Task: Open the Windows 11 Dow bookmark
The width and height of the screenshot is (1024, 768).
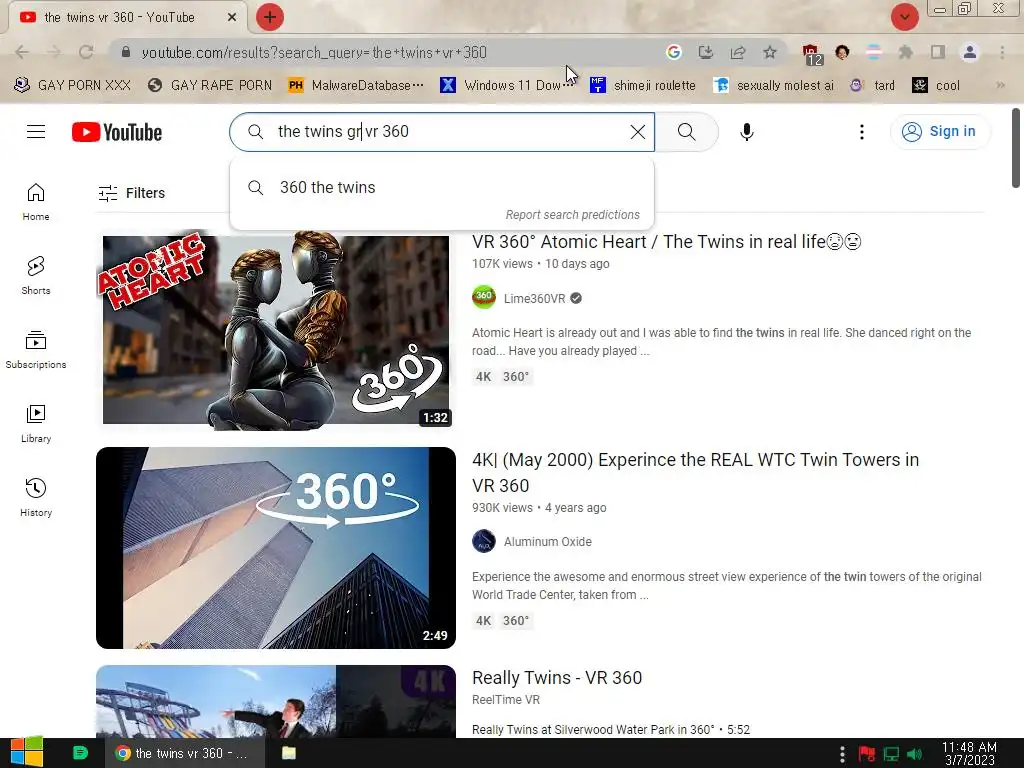Action: point(506,86)
